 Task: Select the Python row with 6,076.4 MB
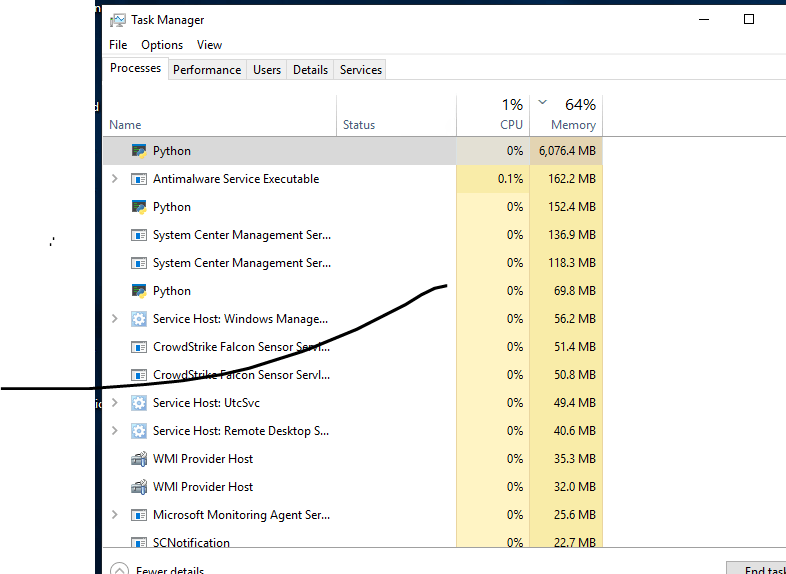(x=353, y=151)
